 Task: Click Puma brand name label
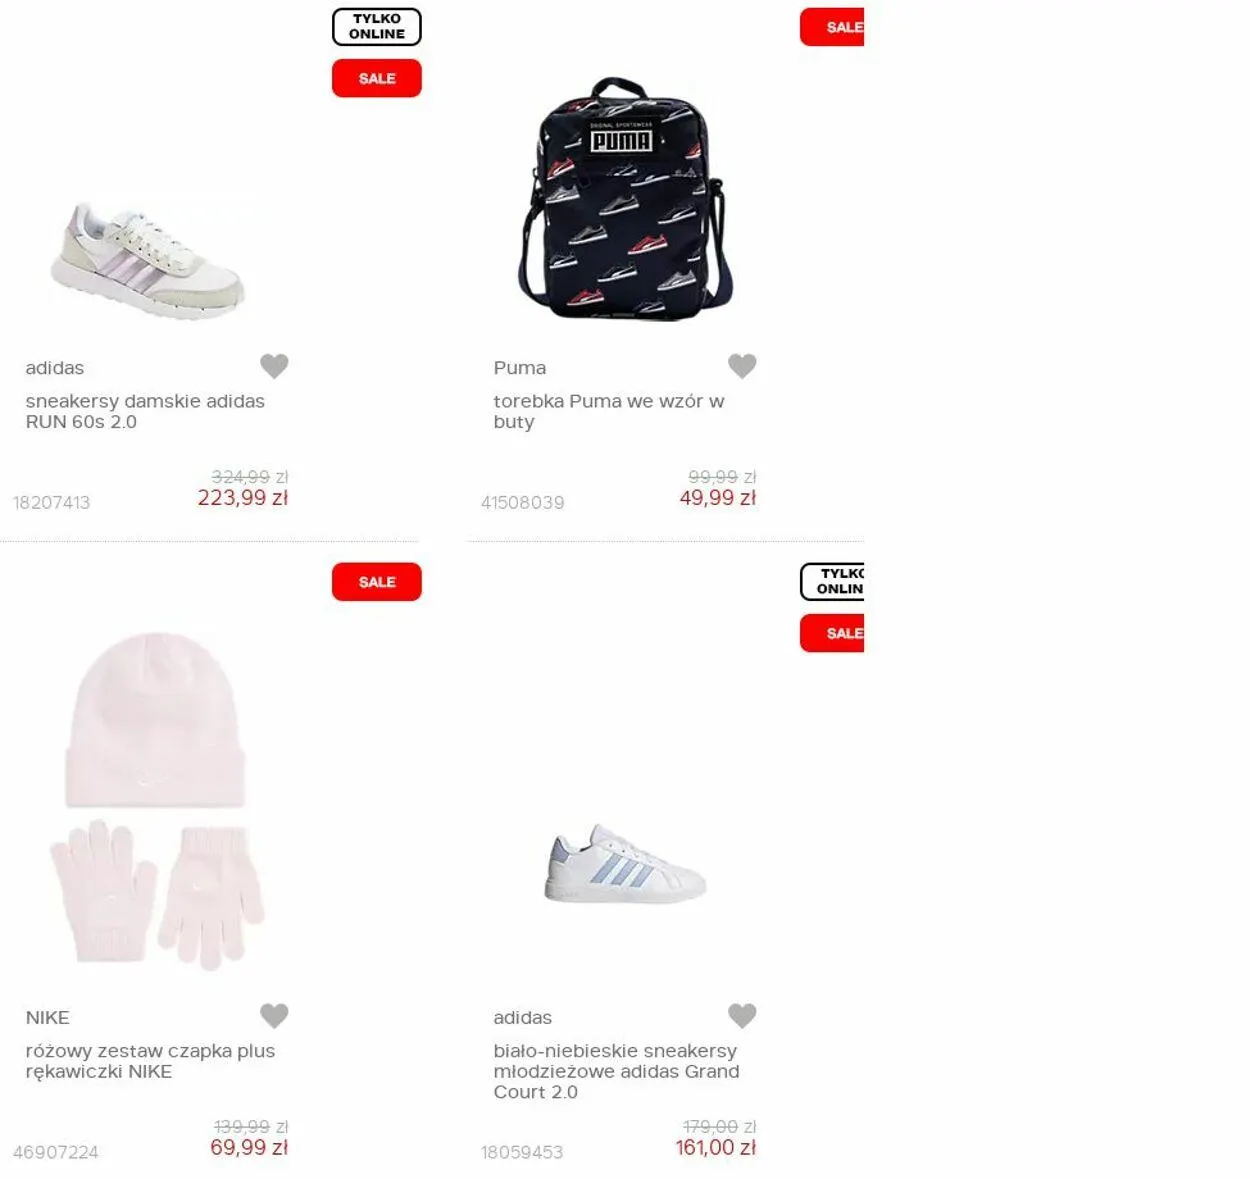(x=519, y=367)
